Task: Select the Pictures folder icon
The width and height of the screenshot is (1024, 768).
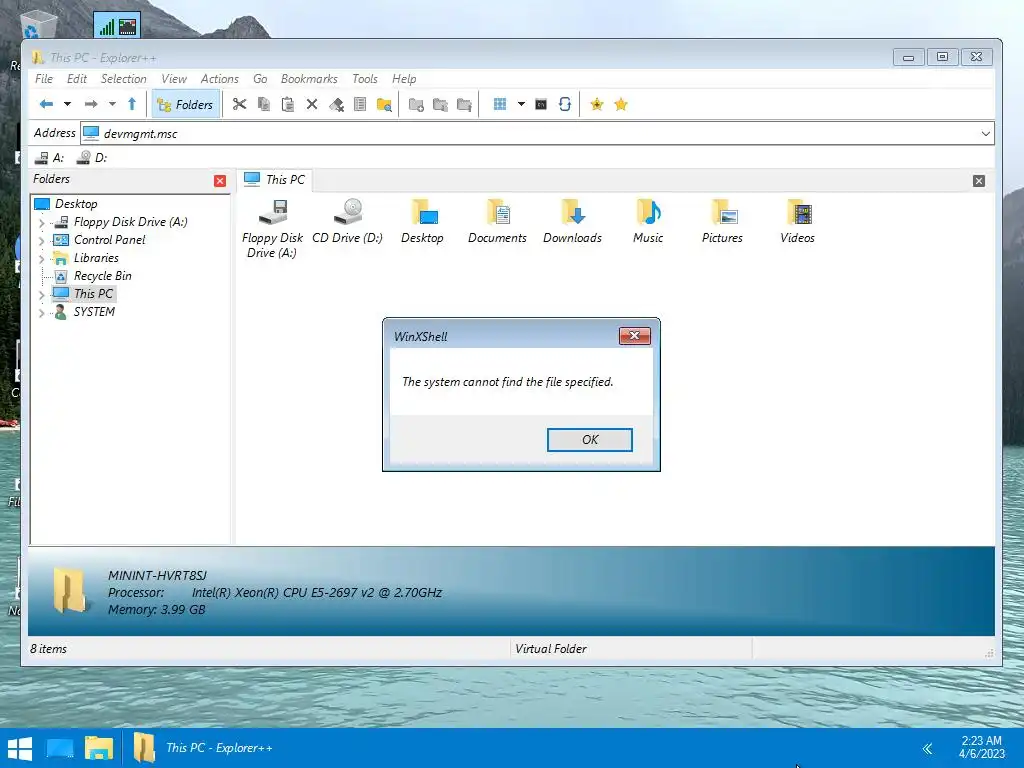Action: pyautogui.click(x=722, y=221)
